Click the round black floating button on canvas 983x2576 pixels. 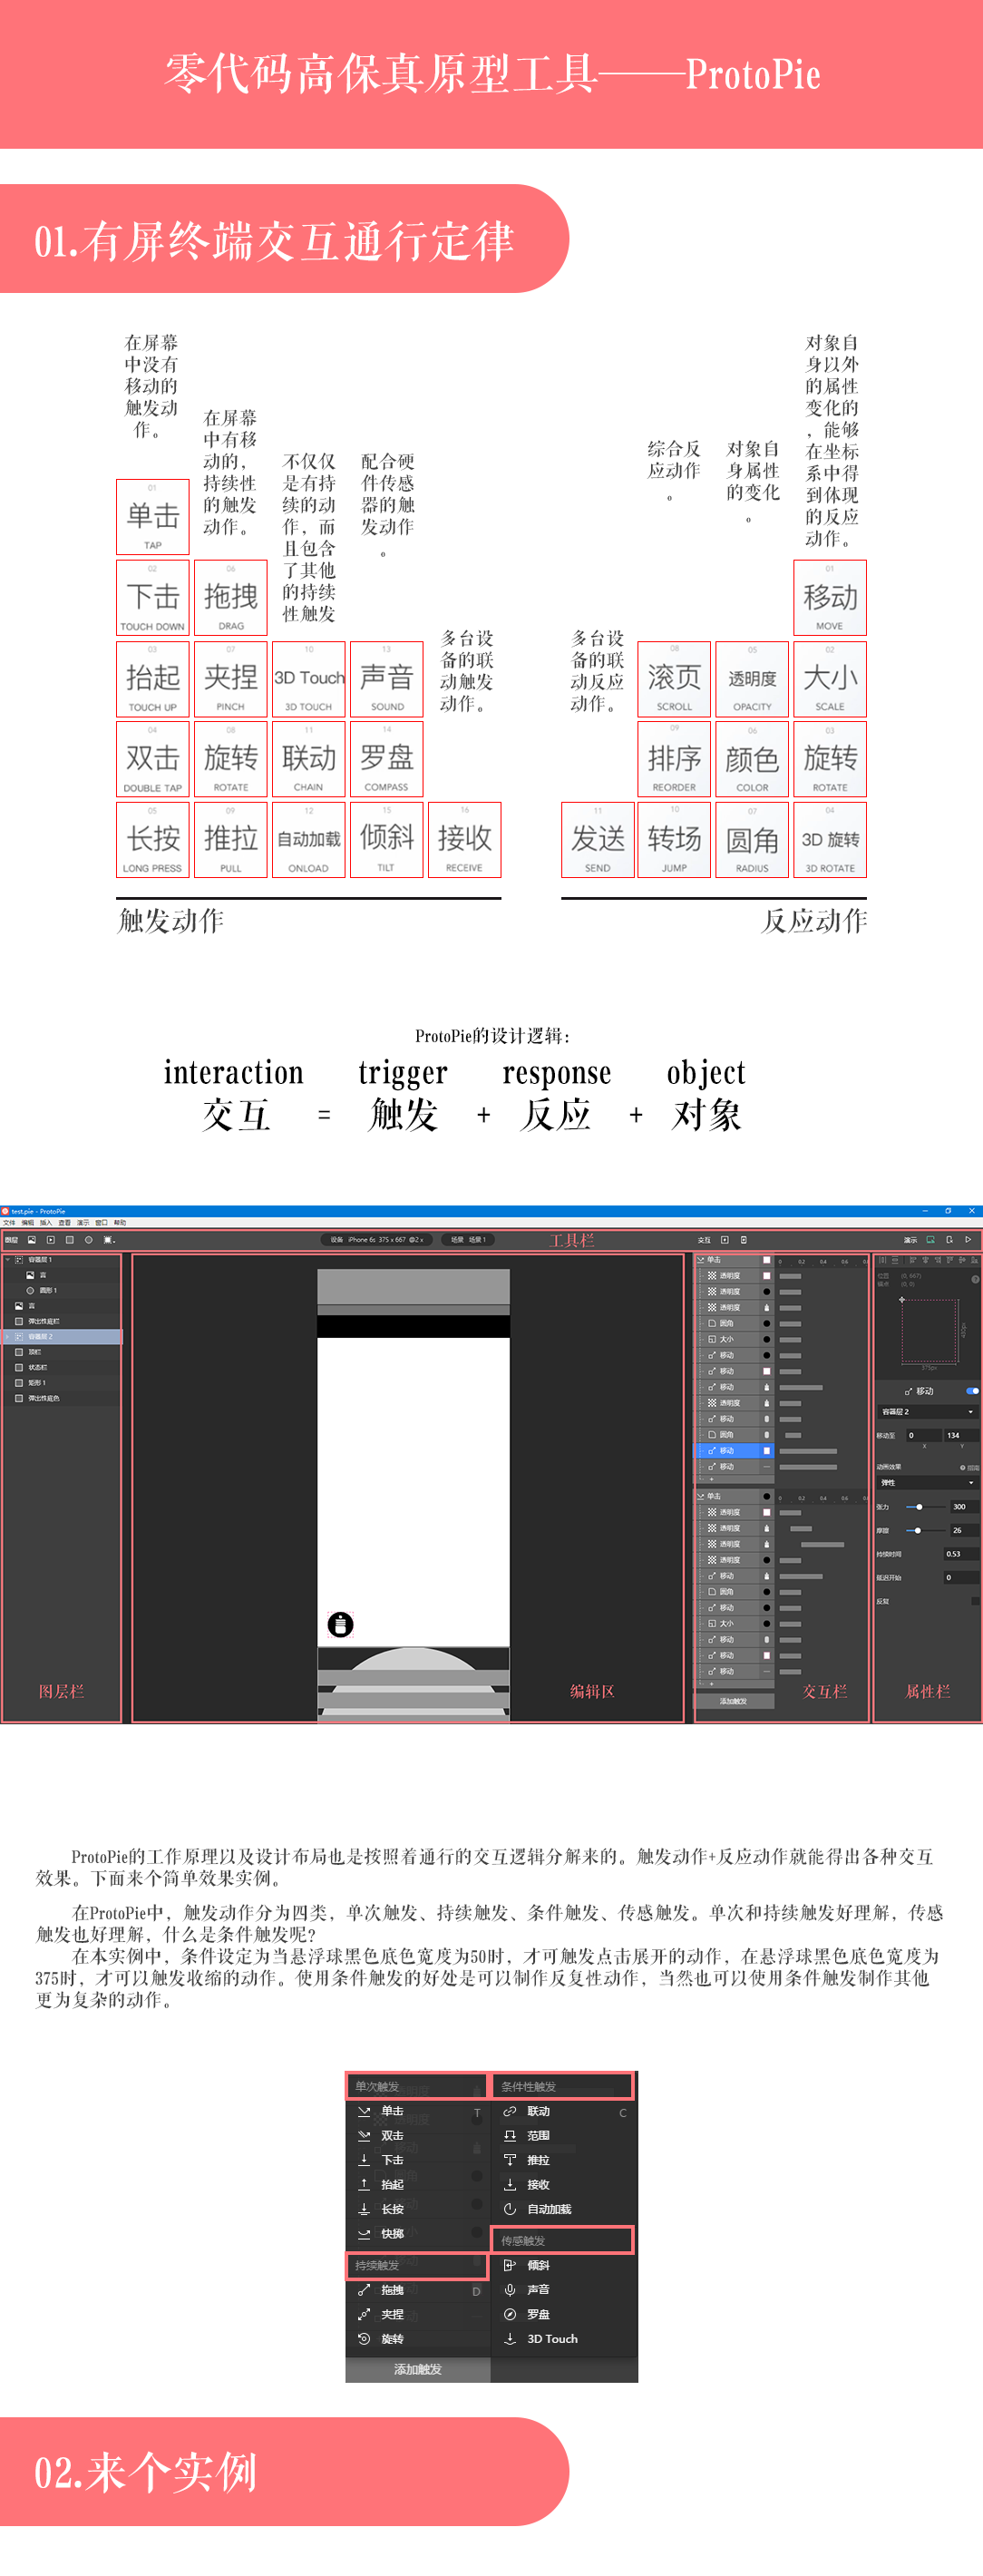(x=340, y=1624)
